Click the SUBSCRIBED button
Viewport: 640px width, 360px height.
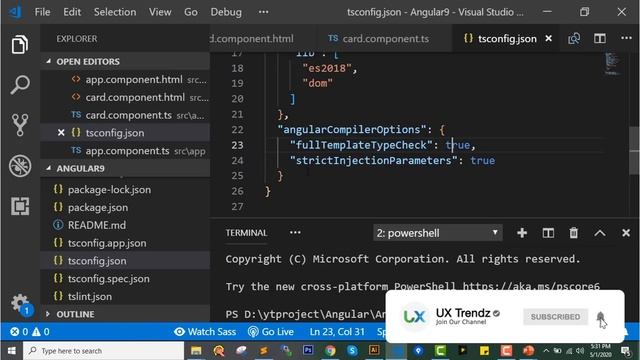coord(555,317)
